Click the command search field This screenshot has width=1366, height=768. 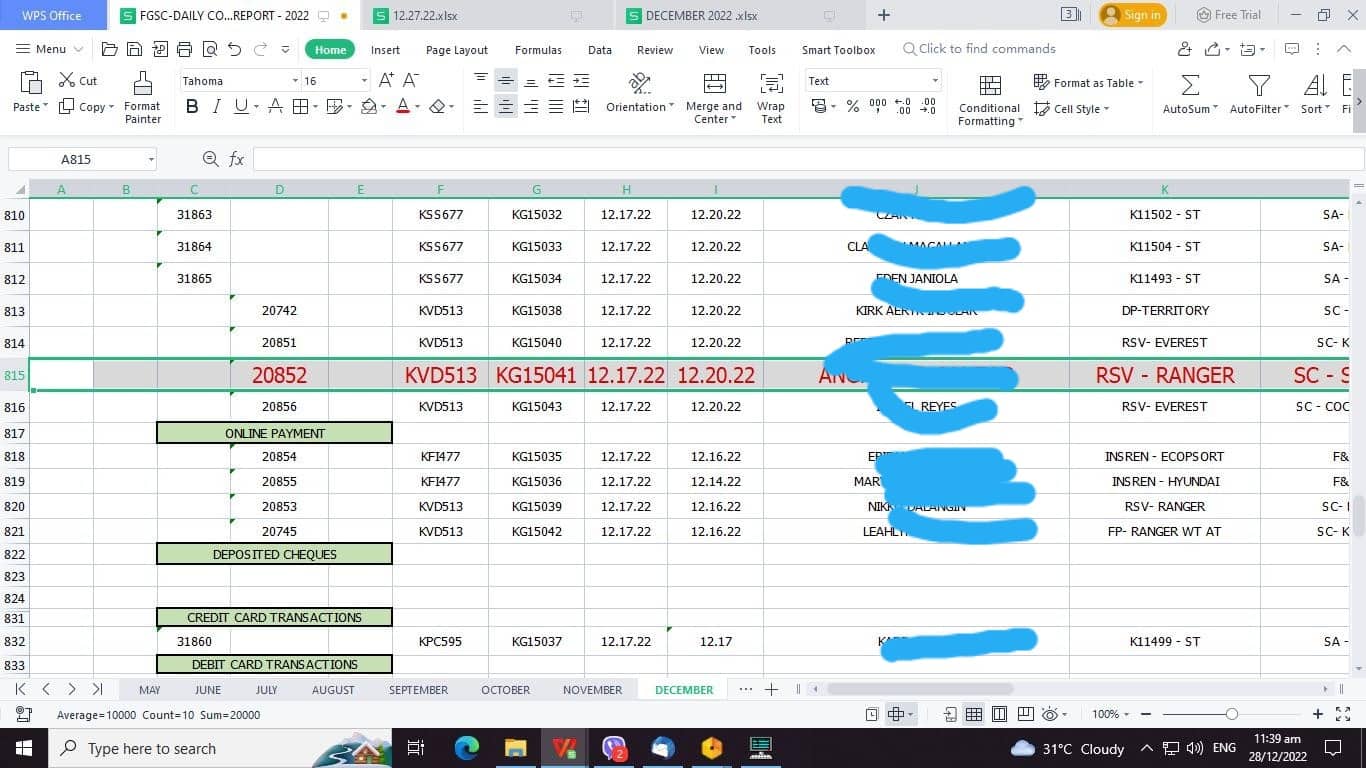[980, 49]
